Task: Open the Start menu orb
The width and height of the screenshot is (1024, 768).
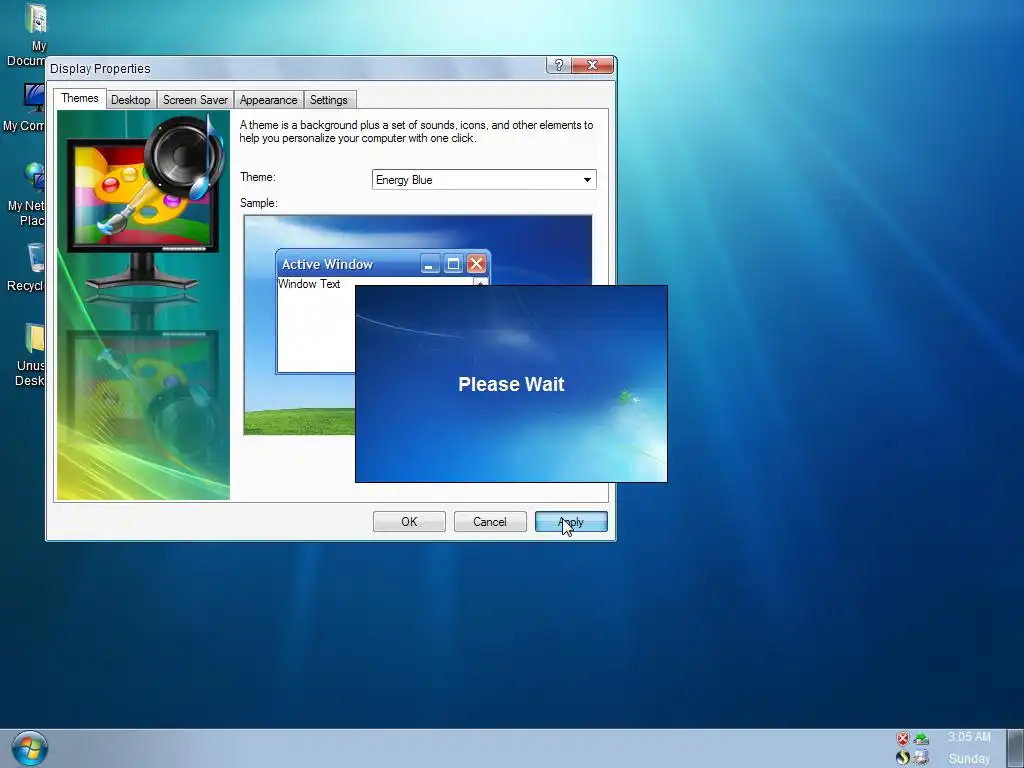Action: click(29, 748)
